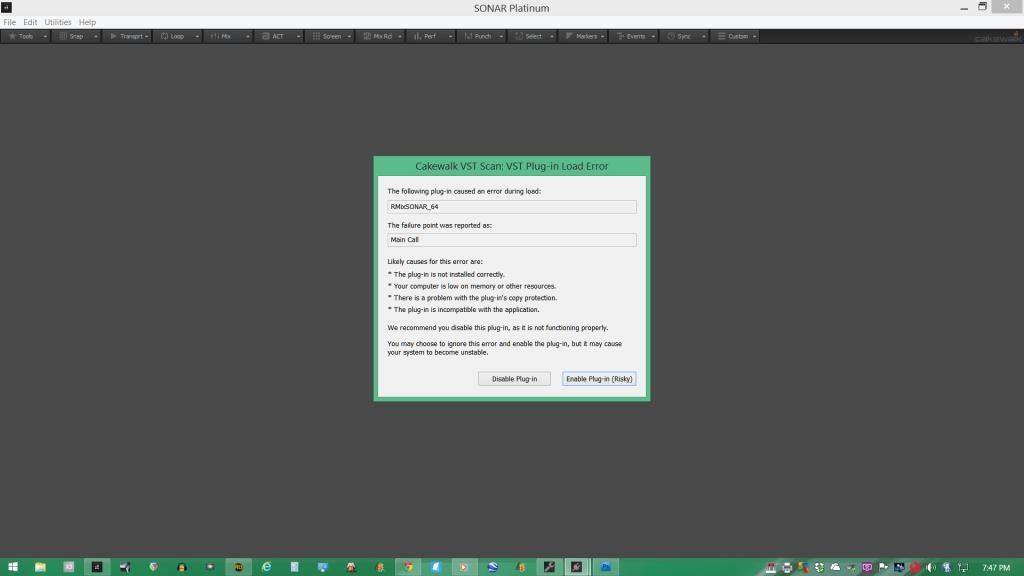The height and width of the screenshot is (576, 1024).
Task: Expand the Events module dropdown arrow
Action: [653, 36]
